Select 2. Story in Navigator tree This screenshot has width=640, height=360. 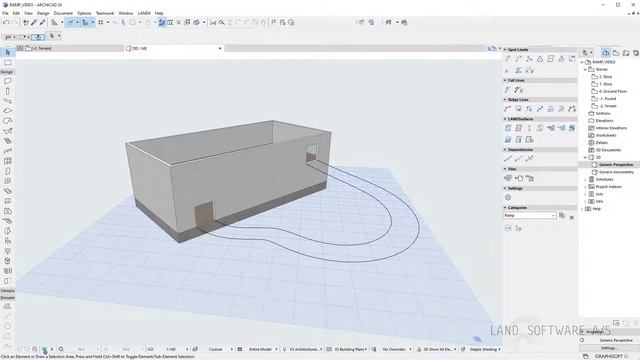coord(605,77)
